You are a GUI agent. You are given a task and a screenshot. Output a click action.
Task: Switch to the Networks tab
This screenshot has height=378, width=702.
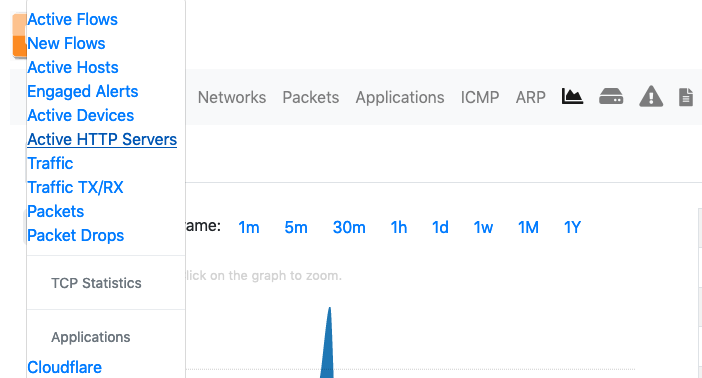tap(232, 97)
